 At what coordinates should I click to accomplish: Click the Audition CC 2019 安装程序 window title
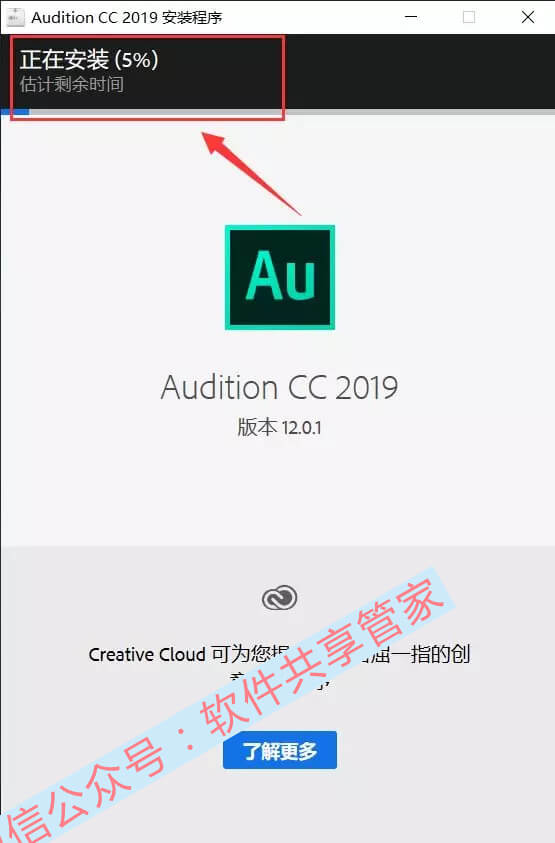click(x=127, y=18)
